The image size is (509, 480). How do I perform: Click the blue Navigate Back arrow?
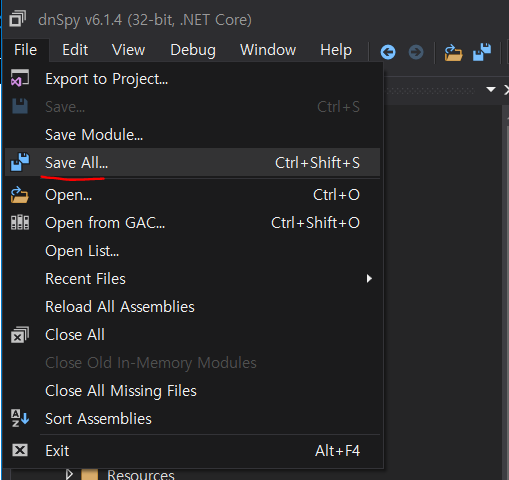pyautogui.click(x=388, y=52)
